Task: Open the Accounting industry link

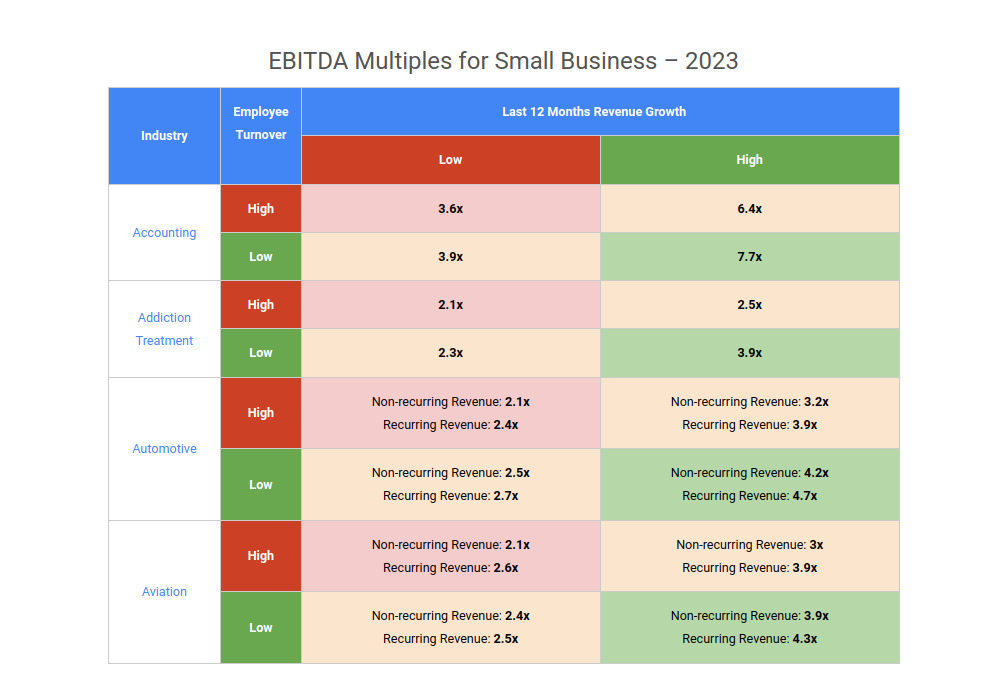Action: click(164, 233)
